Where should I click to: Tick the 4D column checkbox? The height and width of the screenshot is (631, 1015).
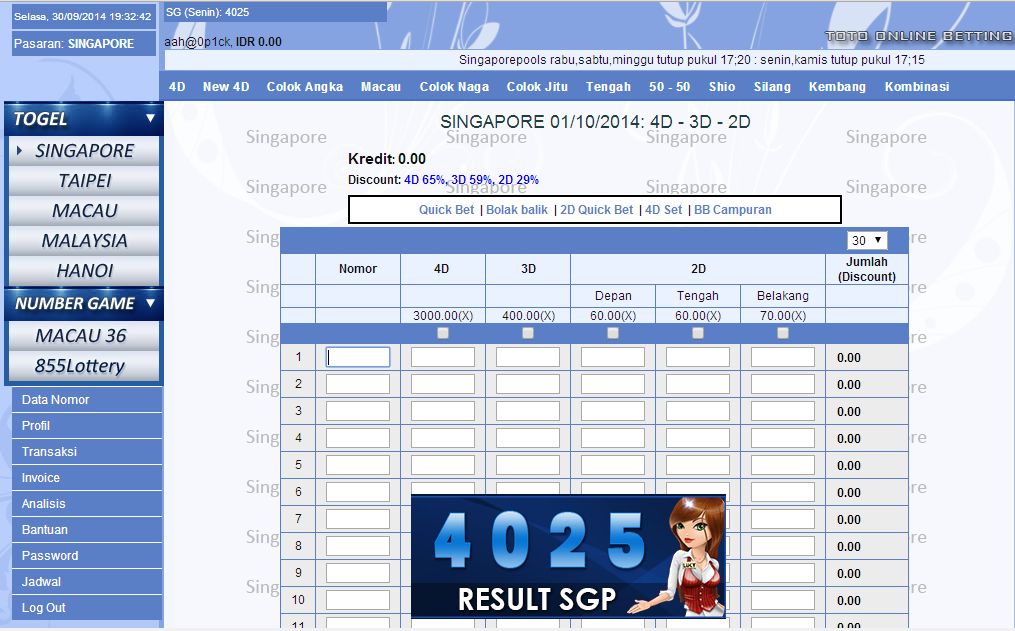pyautogui.click(x=443, y=333)
